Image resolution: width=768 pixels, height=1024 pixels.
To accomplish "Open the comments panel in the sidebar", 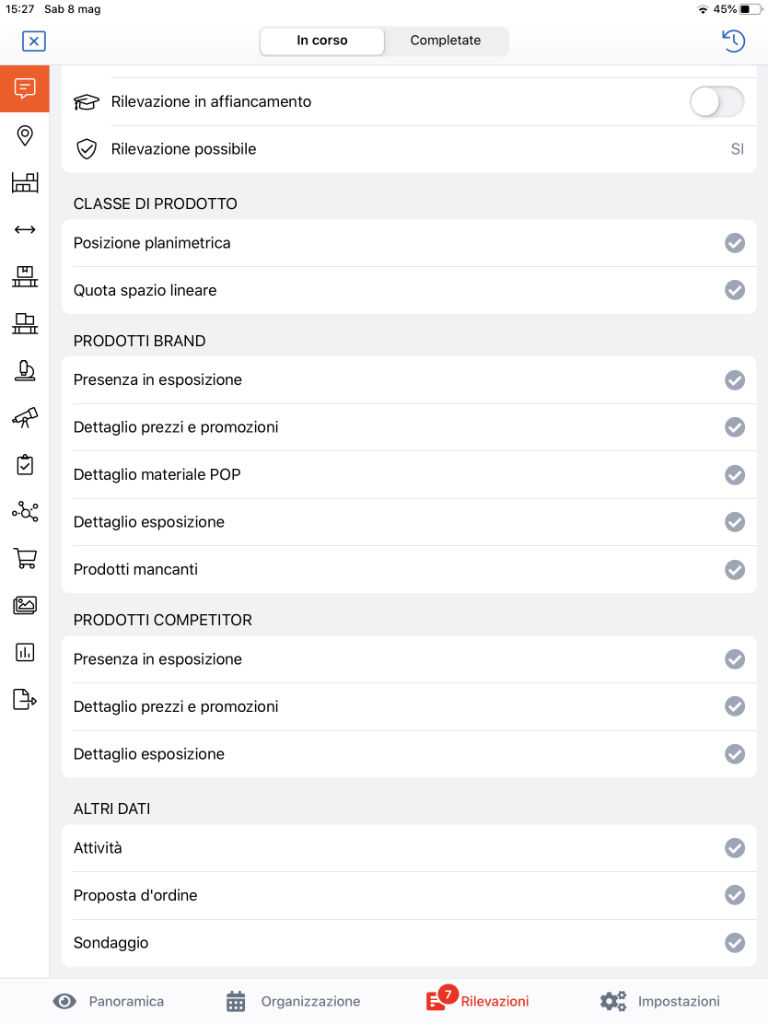I will (x=24, y=88).
